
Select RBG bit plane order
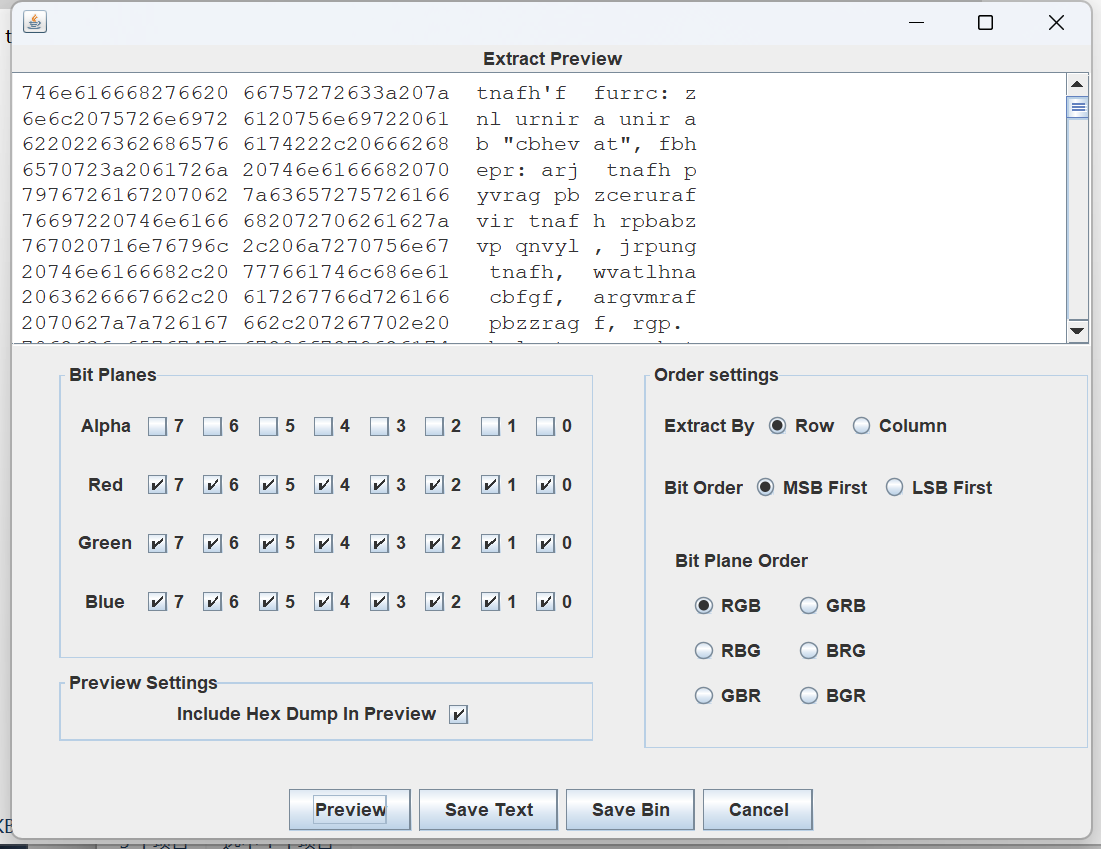point(704,651)
